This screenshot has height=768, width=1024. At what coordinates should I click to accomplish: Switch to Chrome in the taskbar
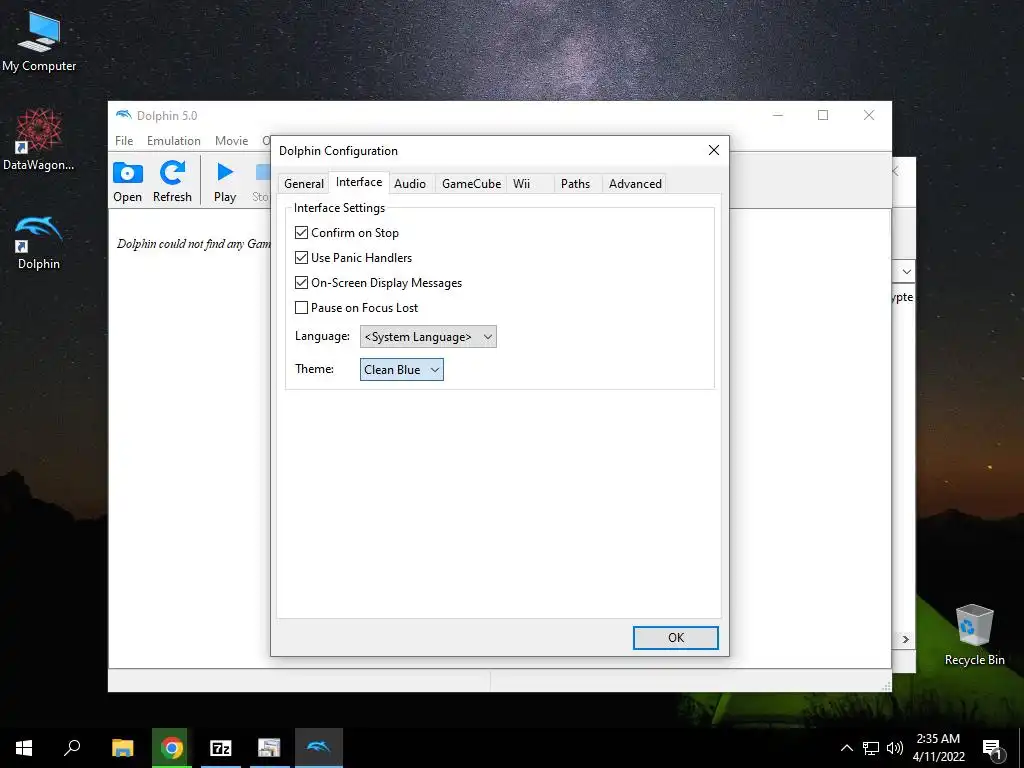click(172, 748)
